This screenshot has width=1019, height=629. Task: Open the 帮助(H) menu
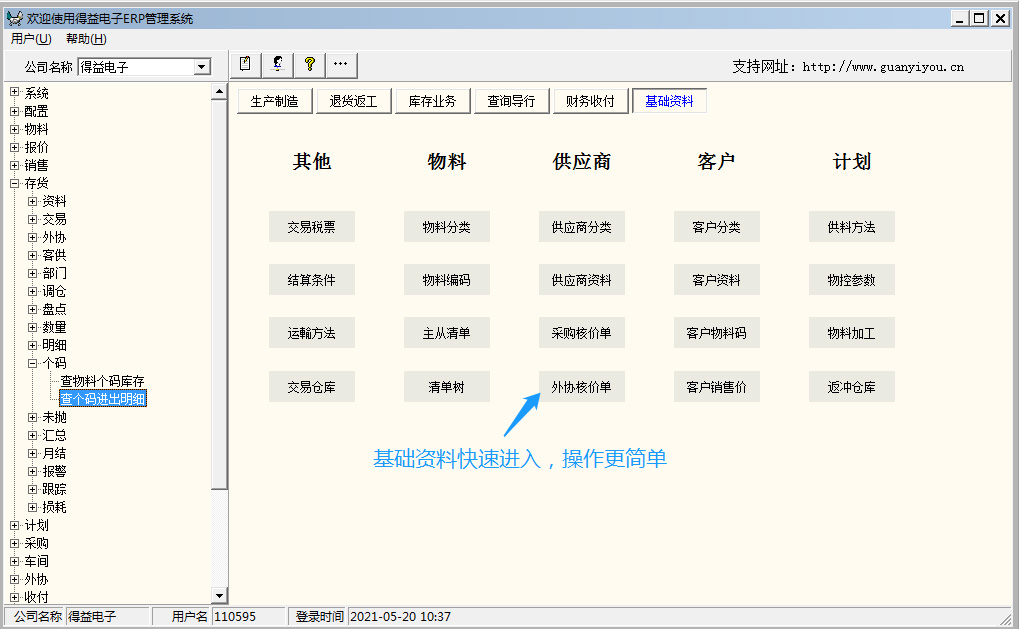tap(86, 39)
